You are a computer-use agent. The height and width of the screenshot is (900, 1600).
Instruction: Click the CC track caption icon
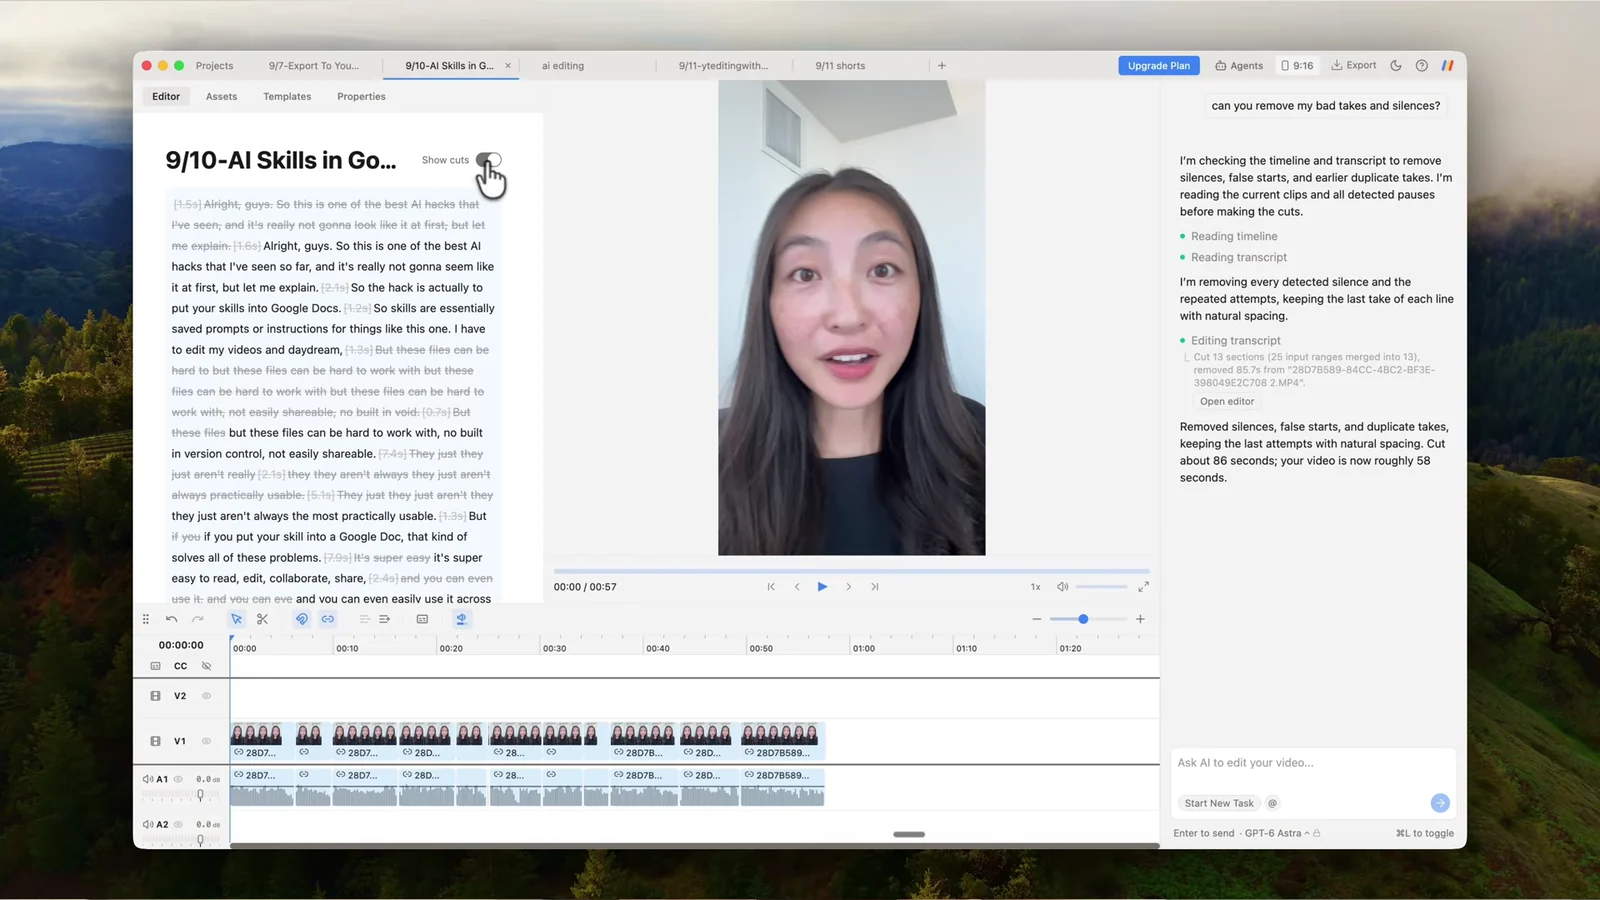tap(156, 666)
